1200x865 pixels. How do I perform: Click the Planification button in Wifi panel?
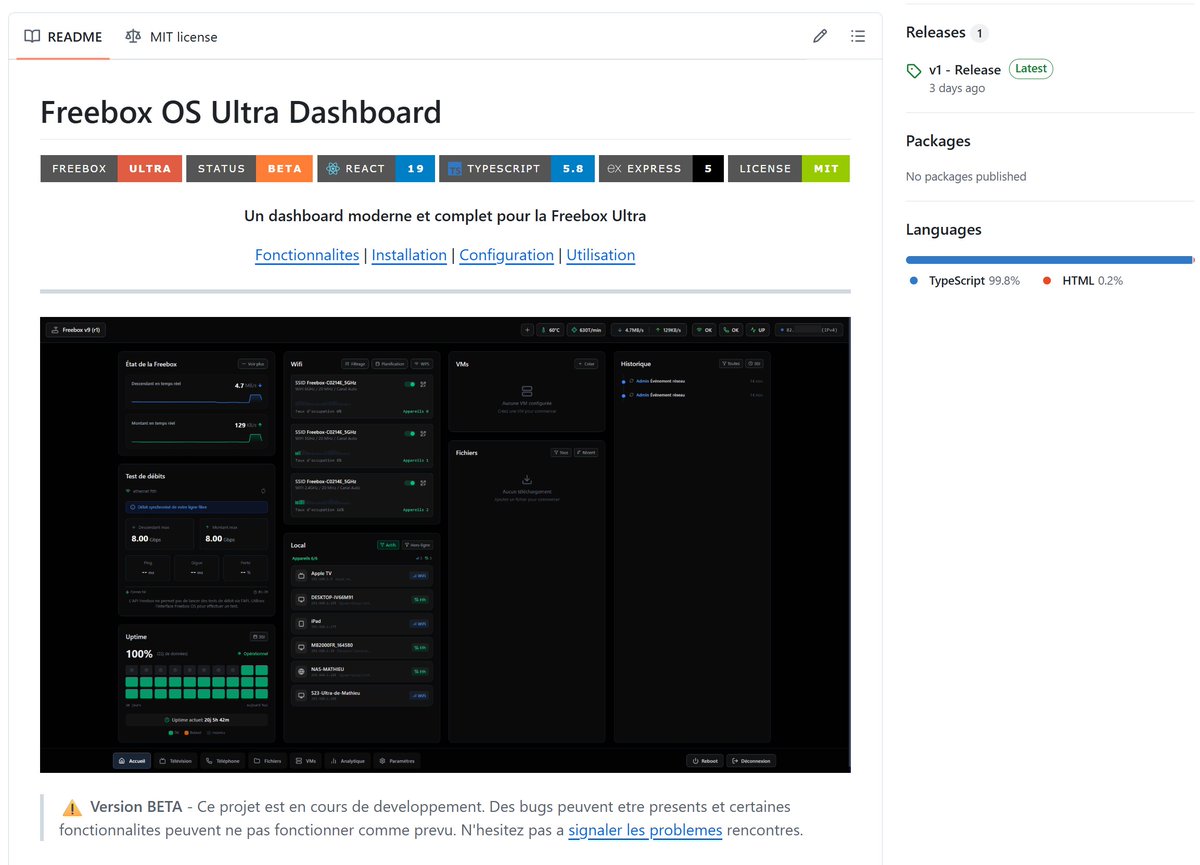[389, 364]
